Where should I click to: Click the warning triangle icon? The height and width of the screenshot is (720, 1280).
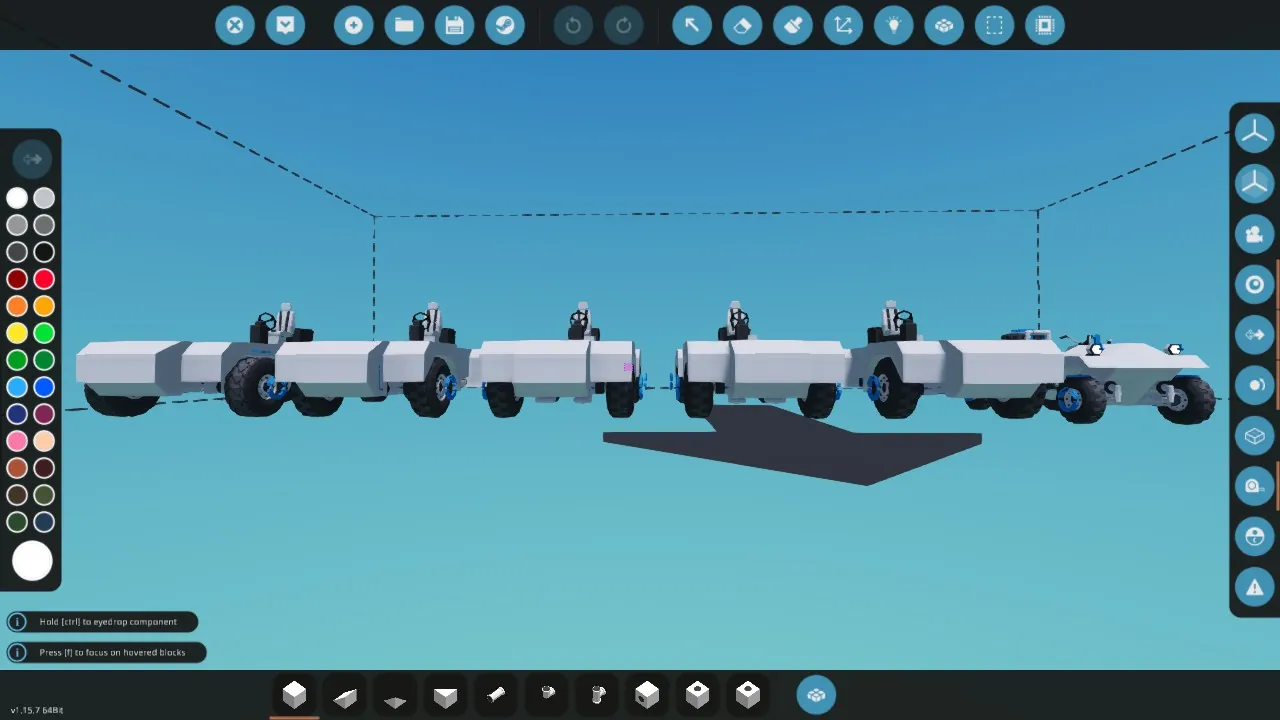coord(1254,587)
